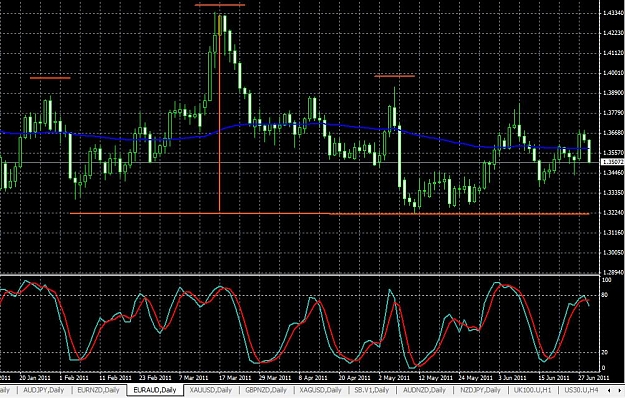
Task: Select the short orange line above late-January candles
Action: (50, 78)
